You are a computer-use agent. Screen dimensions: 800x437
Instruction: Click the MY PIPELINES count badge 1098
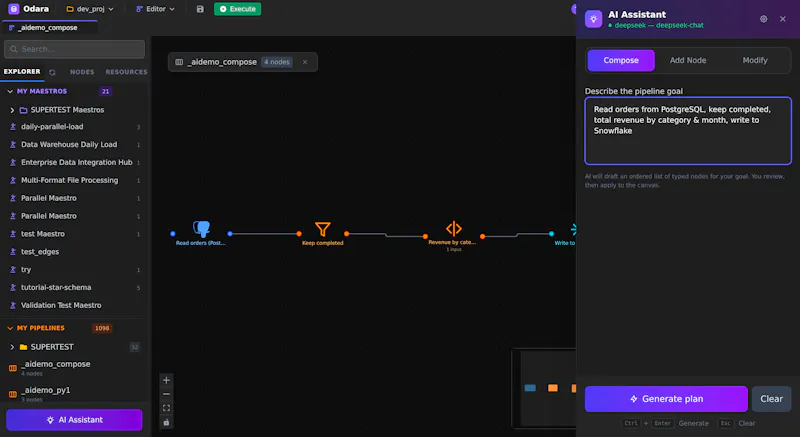[x=102, y=328]
